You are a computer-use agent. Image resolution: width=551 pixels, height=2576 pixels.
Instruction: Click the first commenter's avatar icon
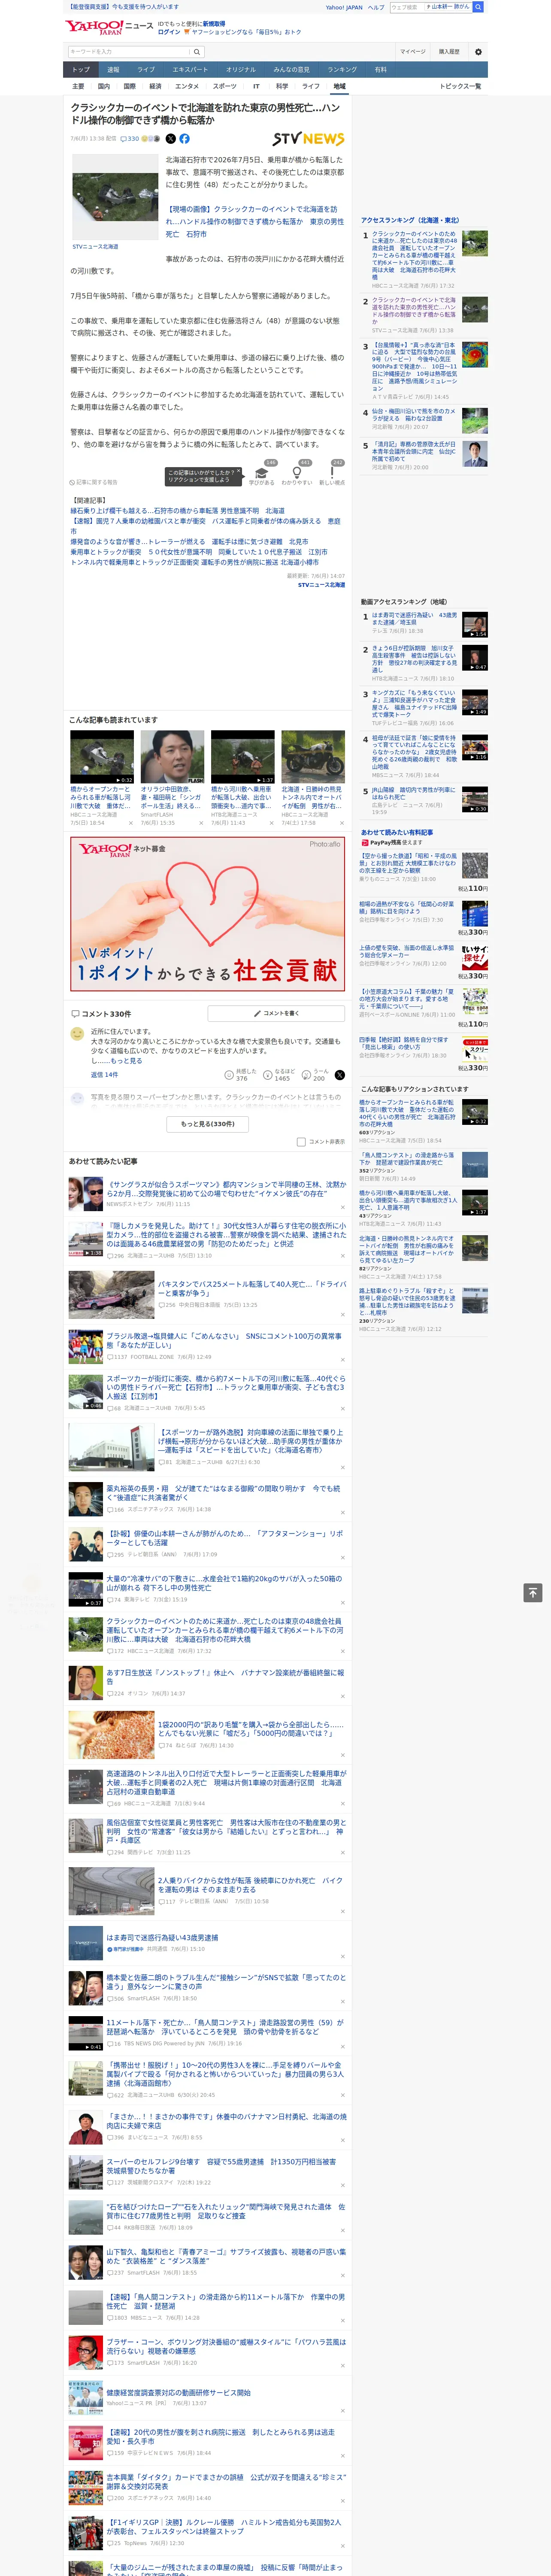[x=77, y=1034]
